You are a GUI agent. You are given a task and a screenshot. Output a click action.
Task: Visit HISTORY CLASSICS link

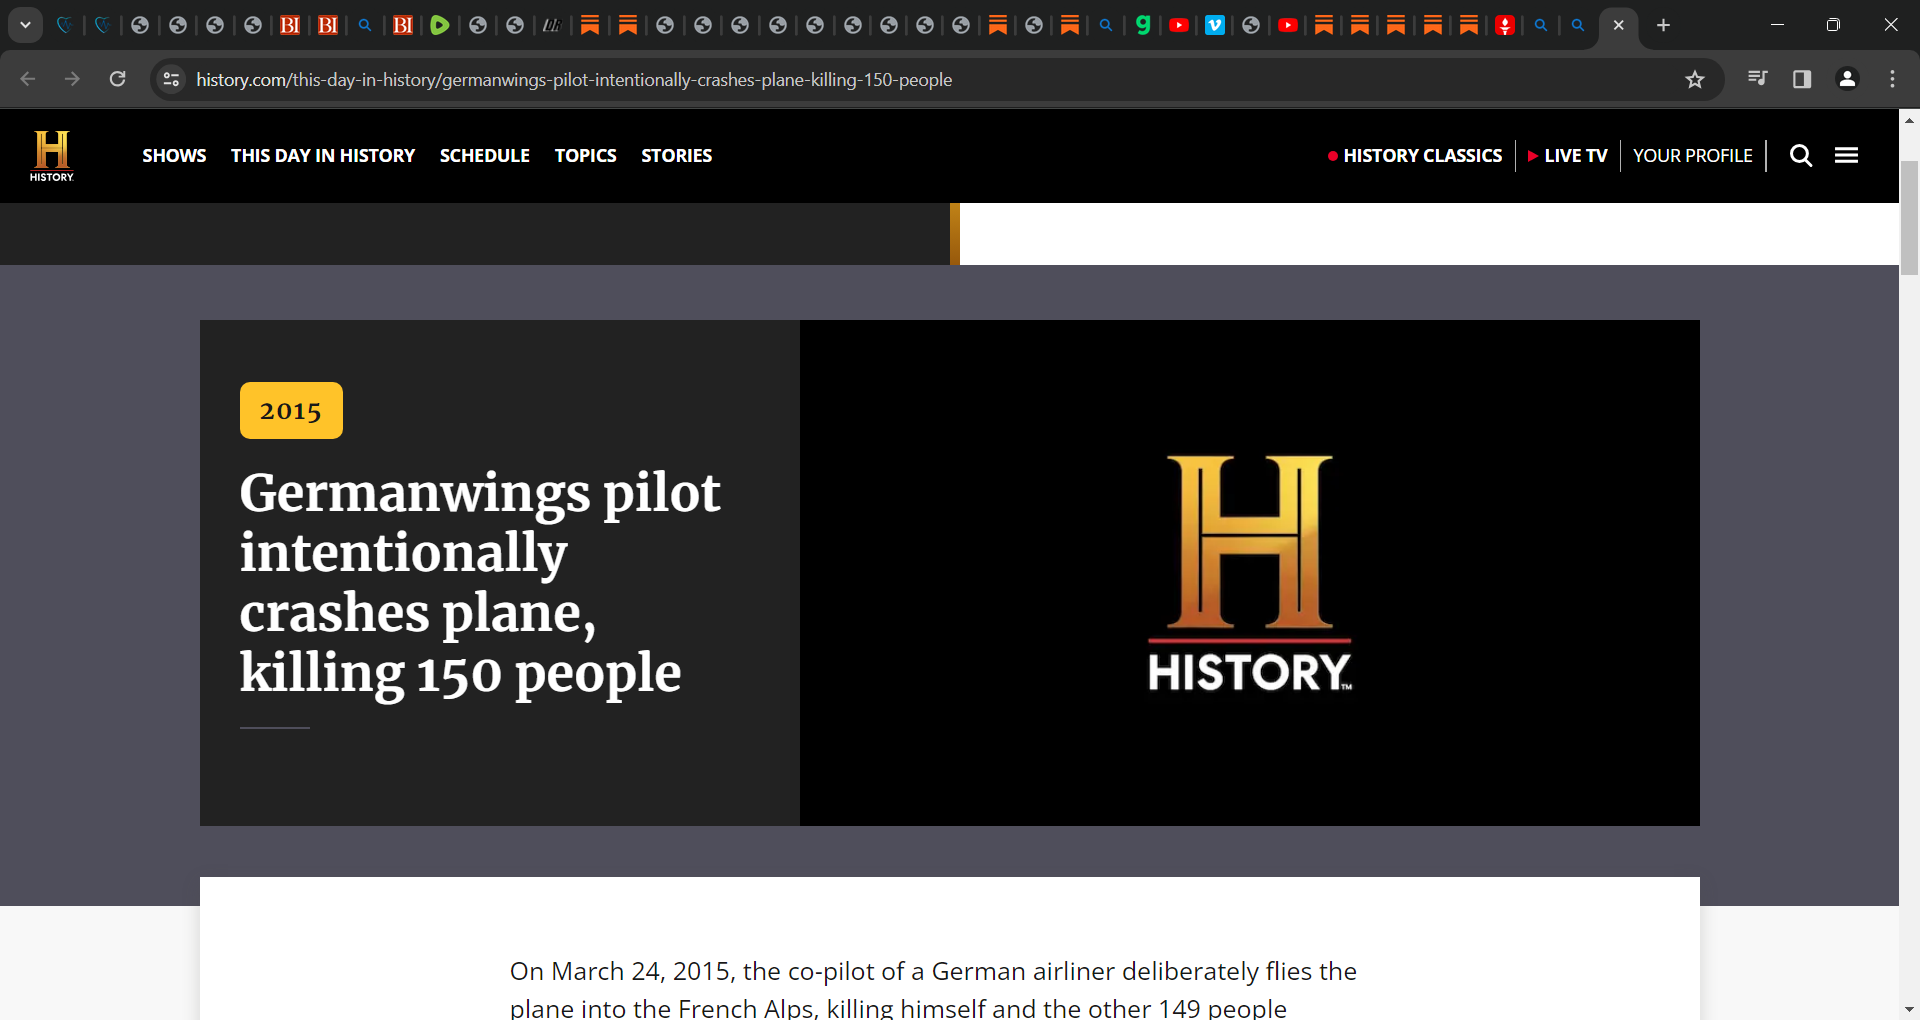[1415, 156]
